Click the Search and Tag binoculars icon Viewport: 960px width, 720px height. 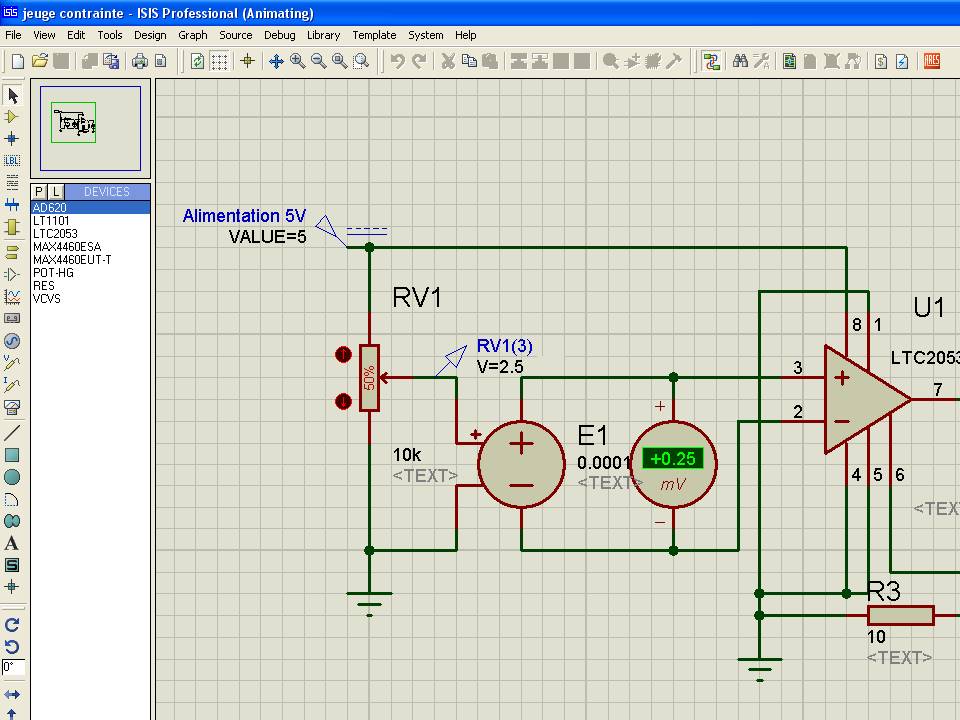[740, 61]
